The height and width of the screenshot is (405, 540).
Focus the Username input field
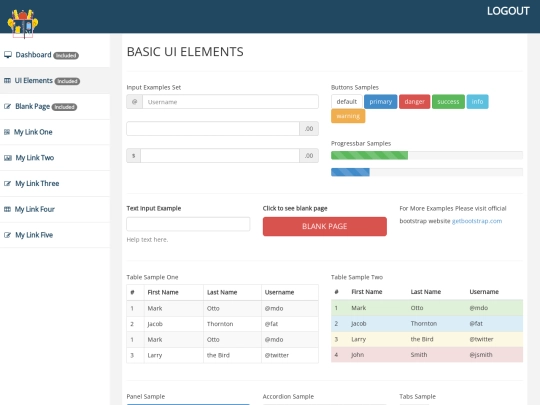230,102
